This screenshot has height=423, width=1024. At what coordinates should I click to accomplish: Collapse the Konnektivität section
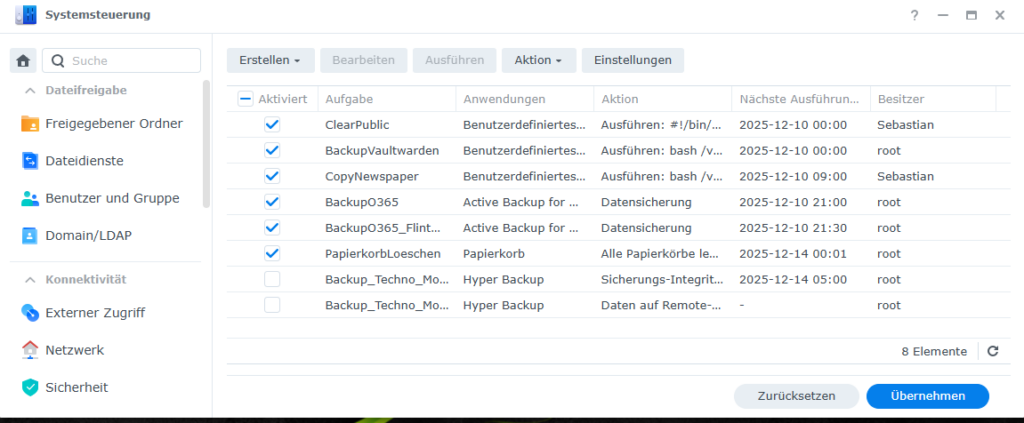pos(30,279)
